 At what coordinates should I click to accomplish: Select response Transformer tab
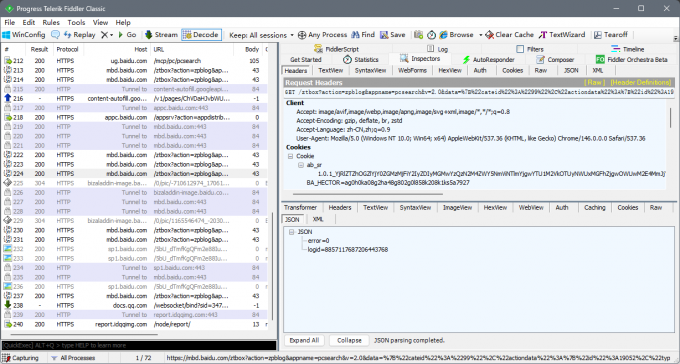[x=301, y=208]
